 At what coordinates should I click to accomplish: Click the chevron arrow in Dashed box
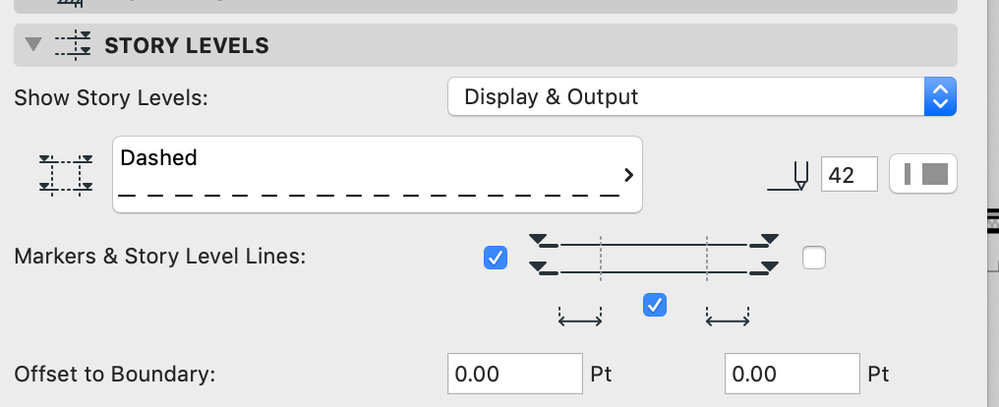tap(628, 175)
